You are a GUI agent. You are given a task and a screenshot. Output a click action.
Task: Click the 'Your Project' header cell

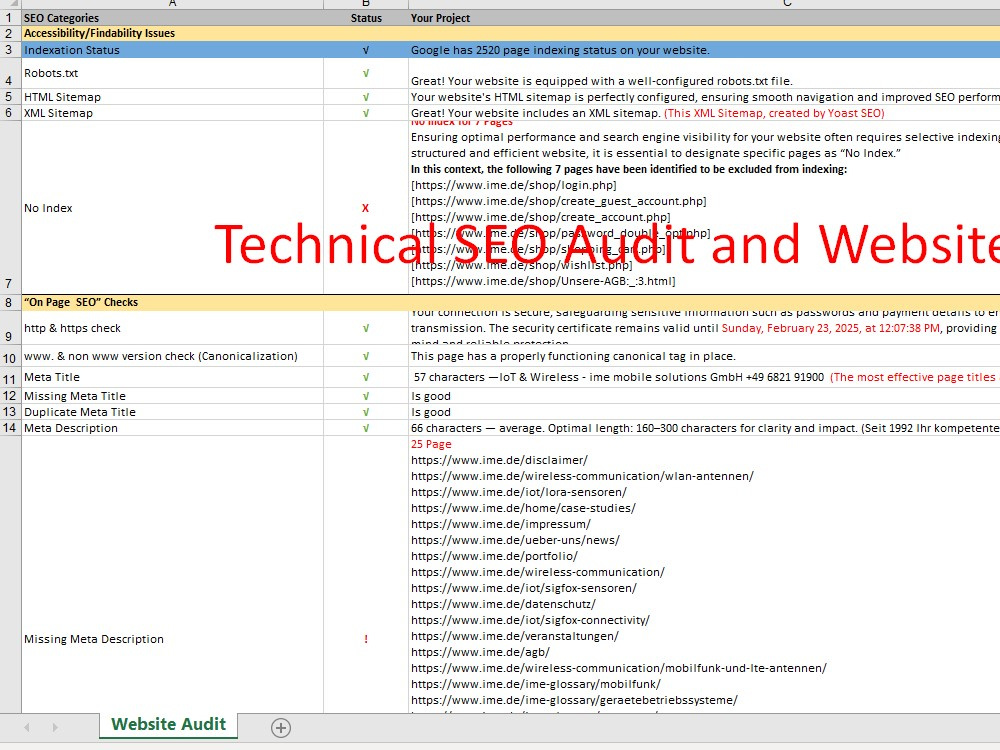coord(704,18)
